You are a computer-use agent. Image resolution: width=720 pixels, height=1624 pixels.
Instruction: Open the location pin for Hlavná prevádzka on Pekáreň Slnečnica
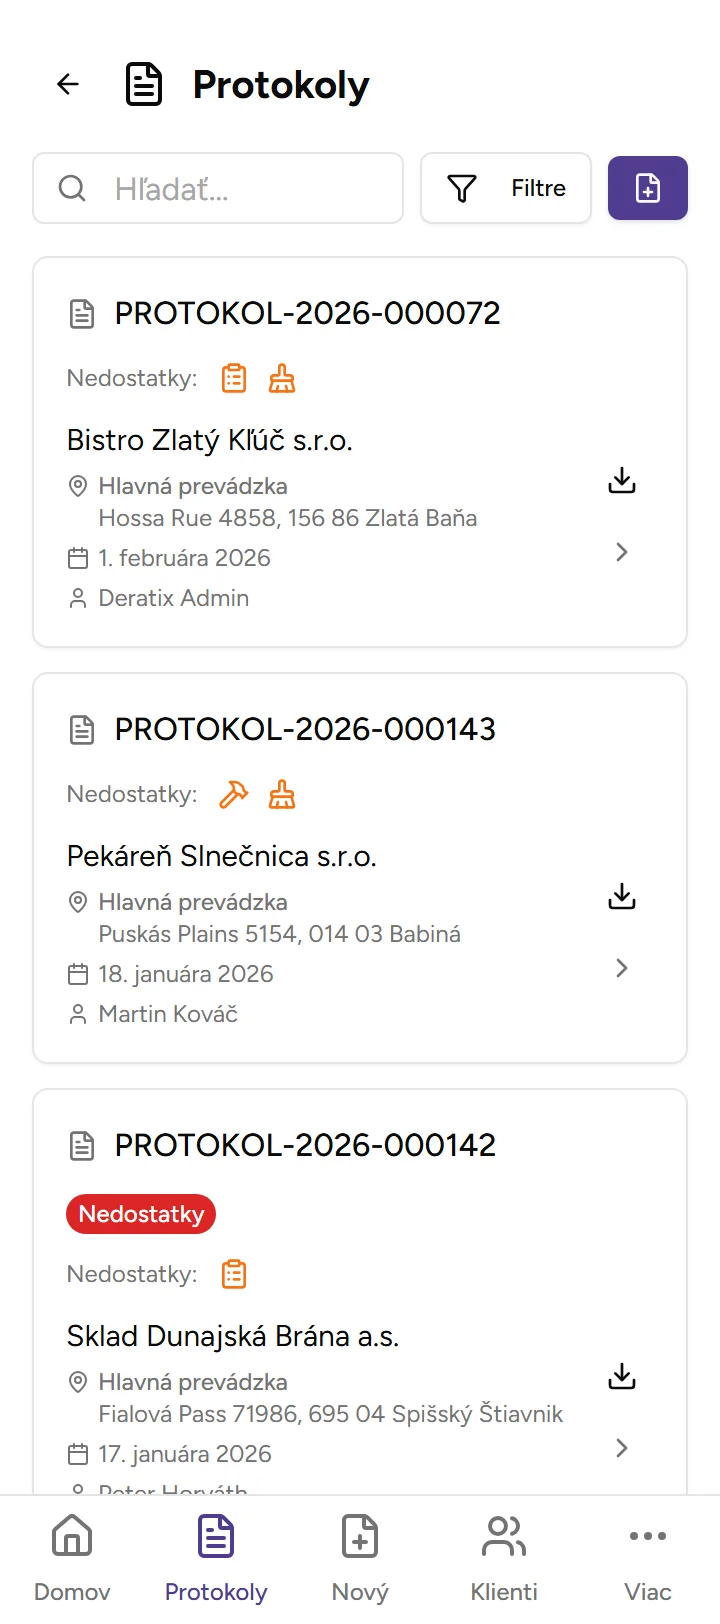point(78,902)
